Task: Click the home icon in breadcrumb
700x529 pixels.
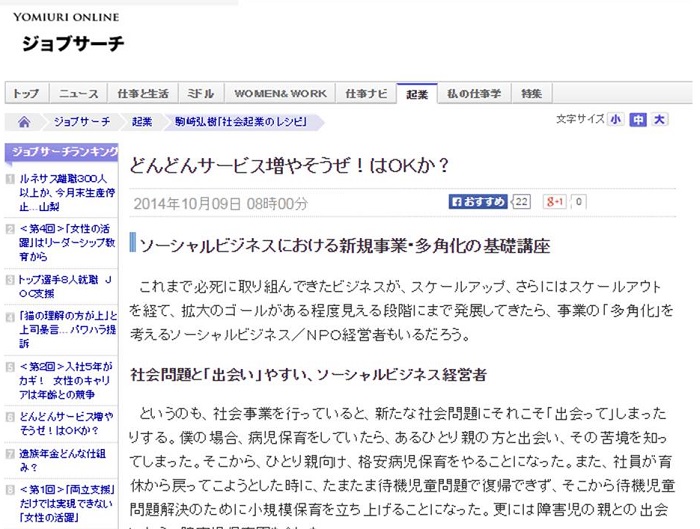Action: tap(24, 122)
